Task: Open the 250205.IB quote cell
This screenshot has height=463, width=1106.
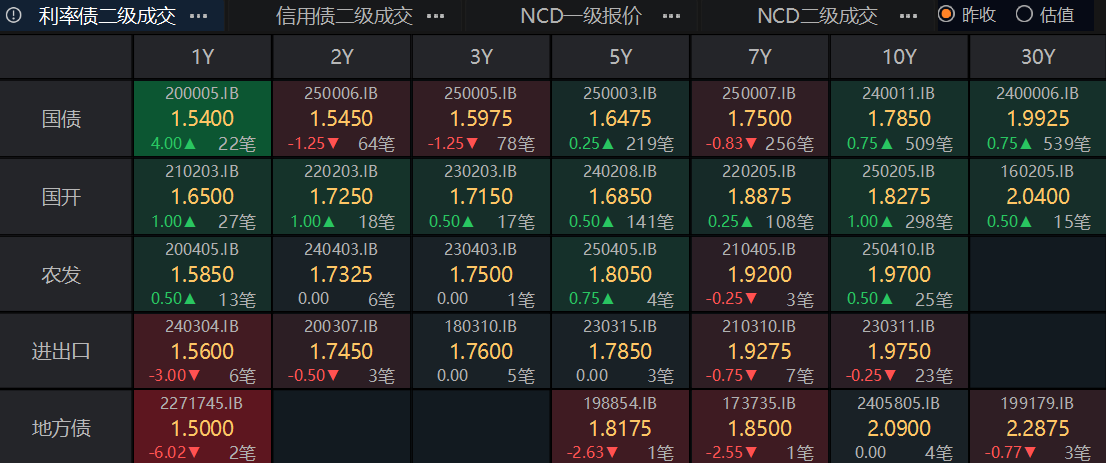Action: (x=899, y=196)
